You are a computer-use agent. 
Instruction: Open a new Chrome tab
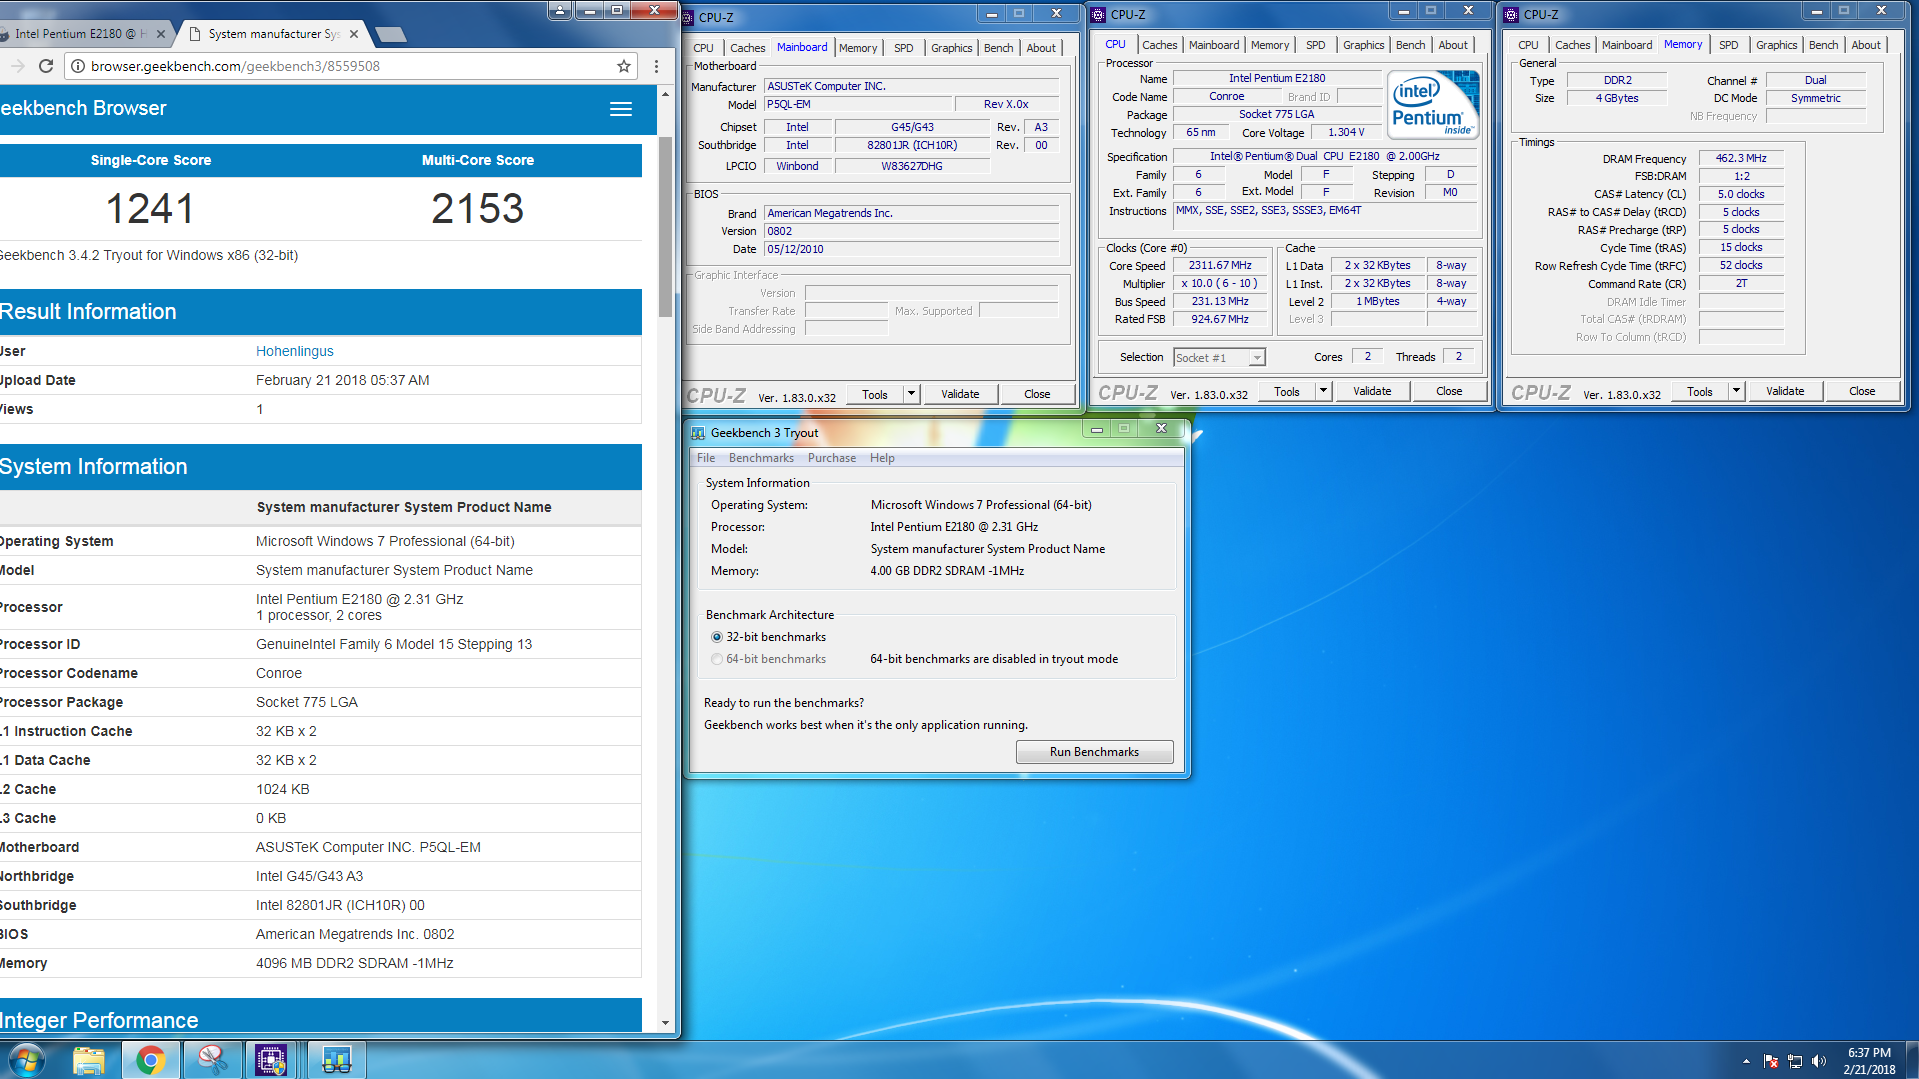[391, 35]
